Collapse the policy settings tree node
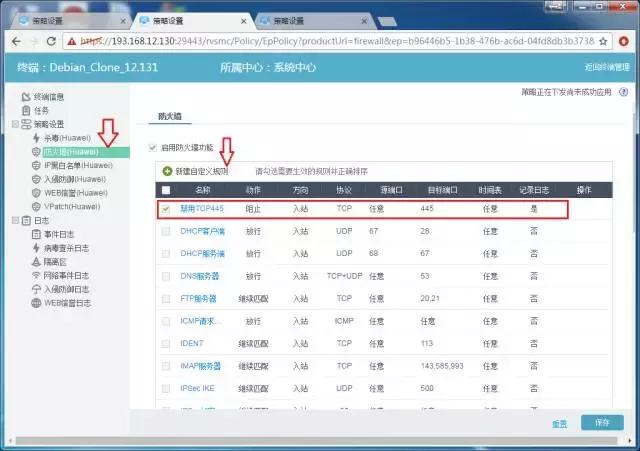 (15, 124)
